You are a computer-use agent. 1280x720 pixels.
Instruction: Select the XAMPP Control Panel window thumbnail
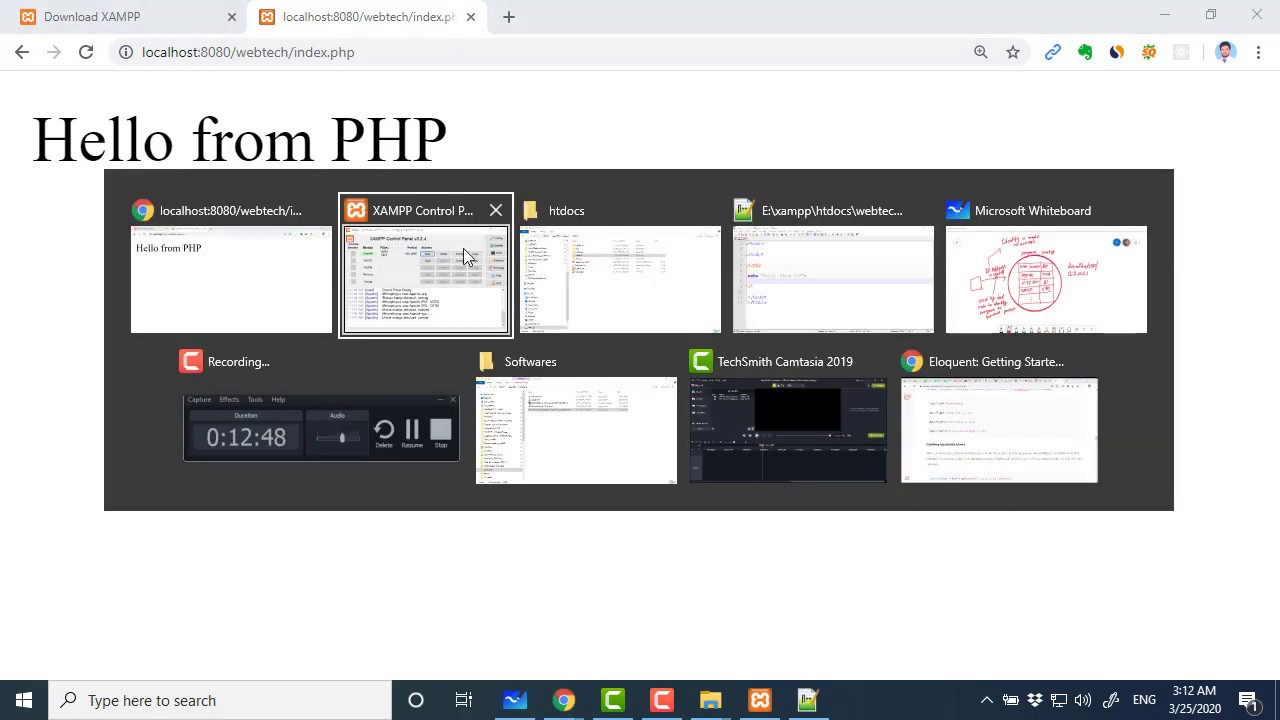pyautogui.click(x=426, y=280)
